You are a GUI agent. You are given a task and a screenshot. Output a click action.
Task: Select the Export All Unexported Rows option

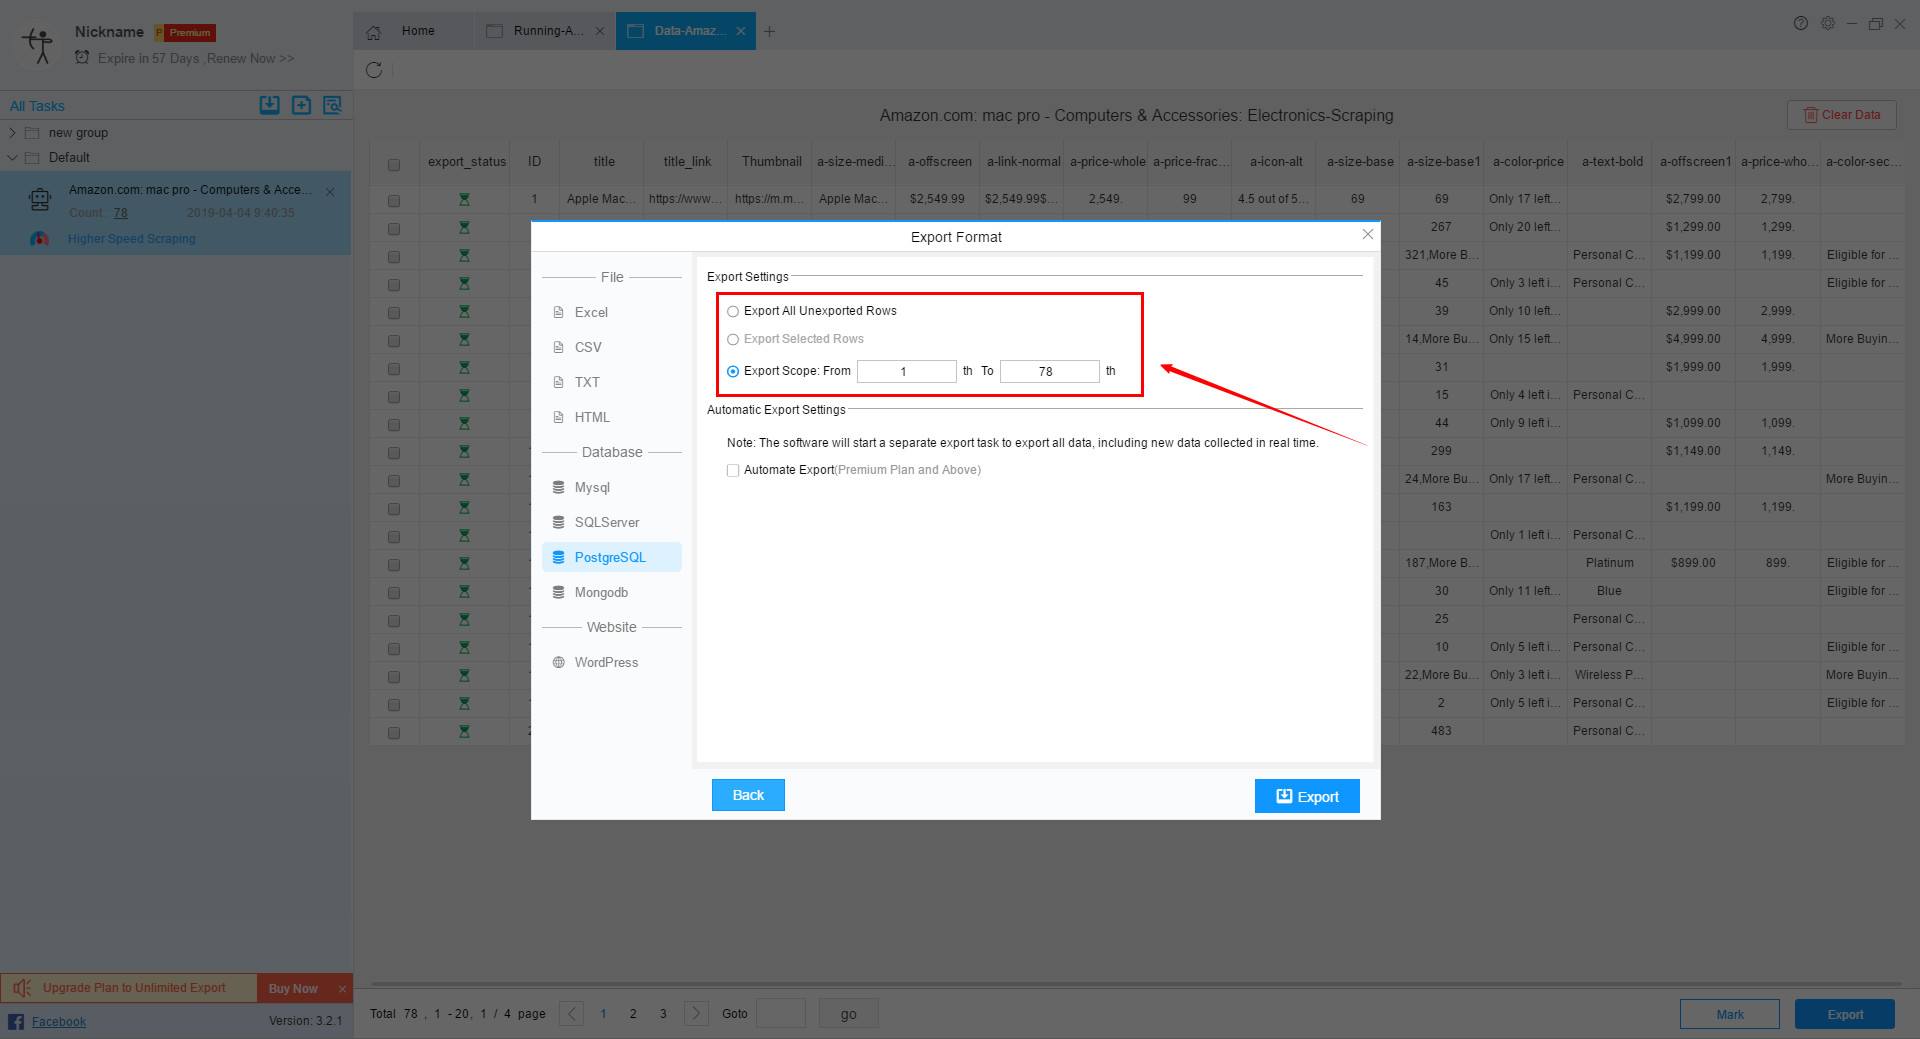click(733, 311)
